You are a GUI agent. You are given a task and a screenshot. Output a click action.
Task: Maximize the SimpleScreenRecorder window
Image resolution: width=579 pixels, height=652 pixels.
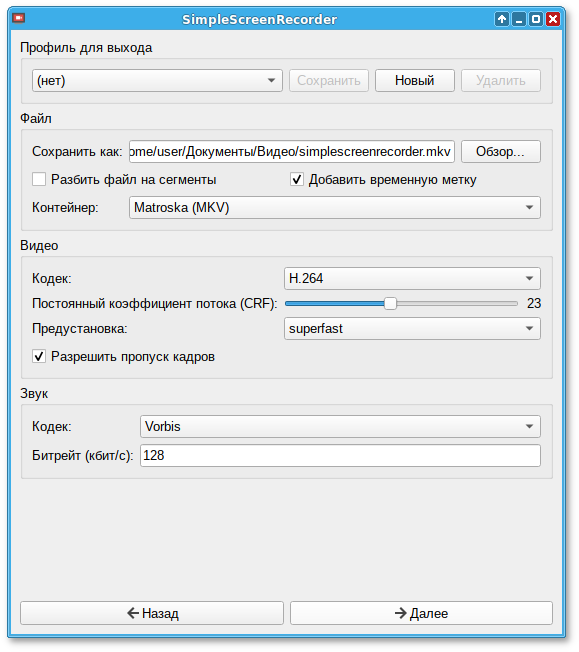[536, 19]
